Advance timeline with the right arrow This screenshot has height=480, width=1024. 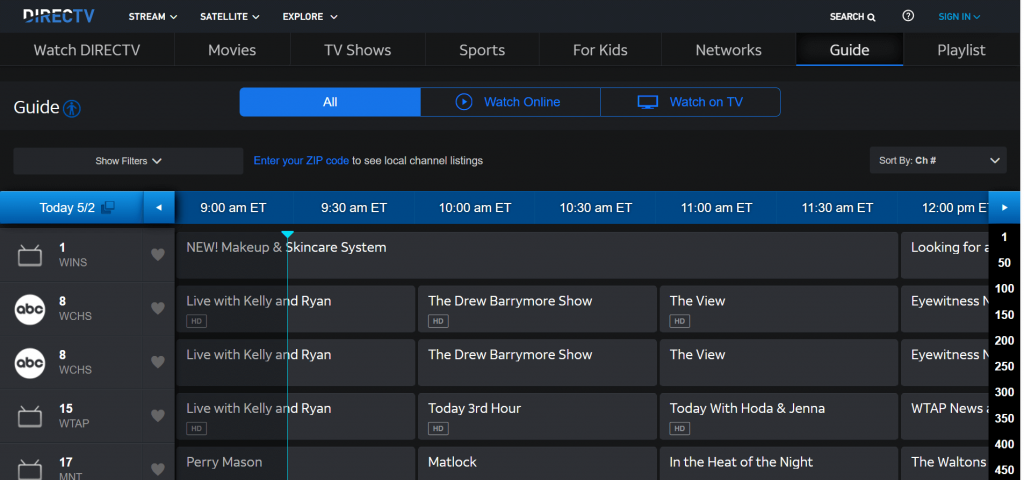1004,208
